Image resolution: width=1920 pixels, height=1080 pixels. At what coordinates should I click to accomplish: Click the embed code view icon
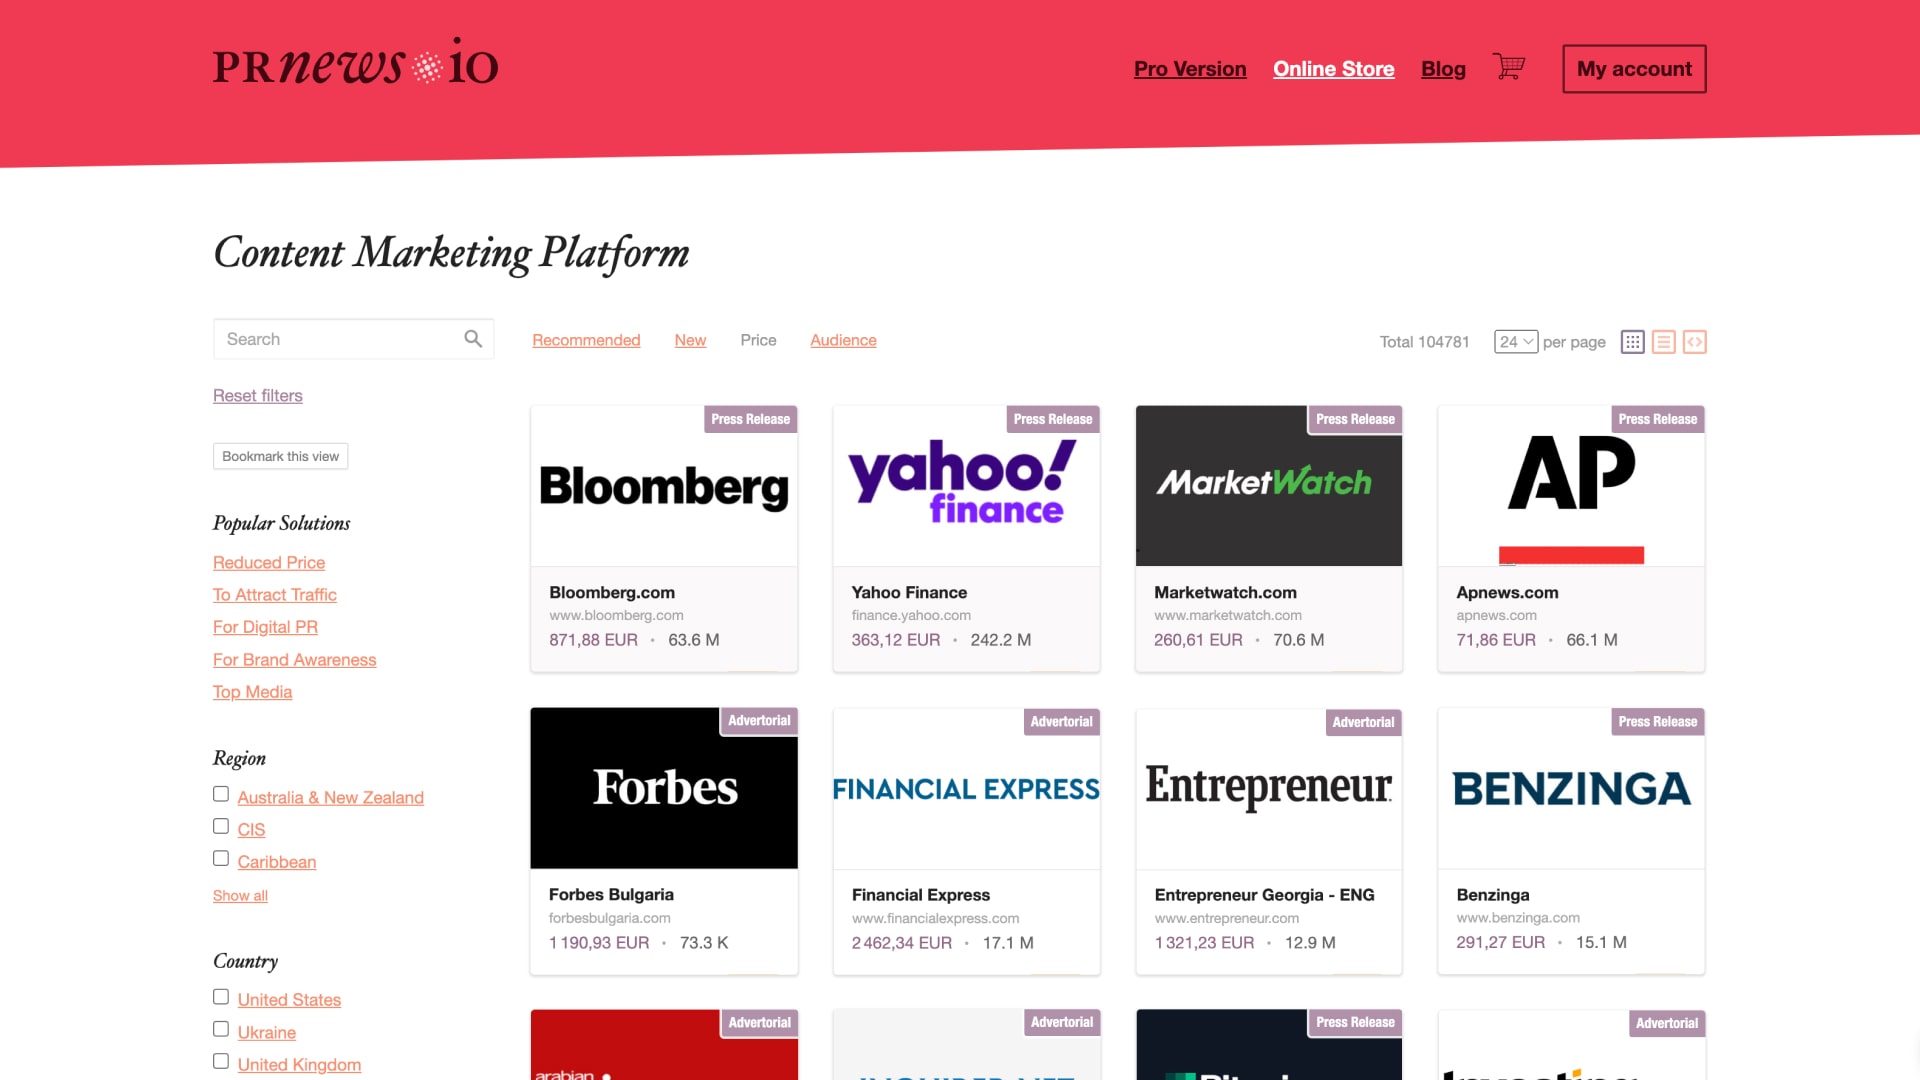[x=1694, y=342]
